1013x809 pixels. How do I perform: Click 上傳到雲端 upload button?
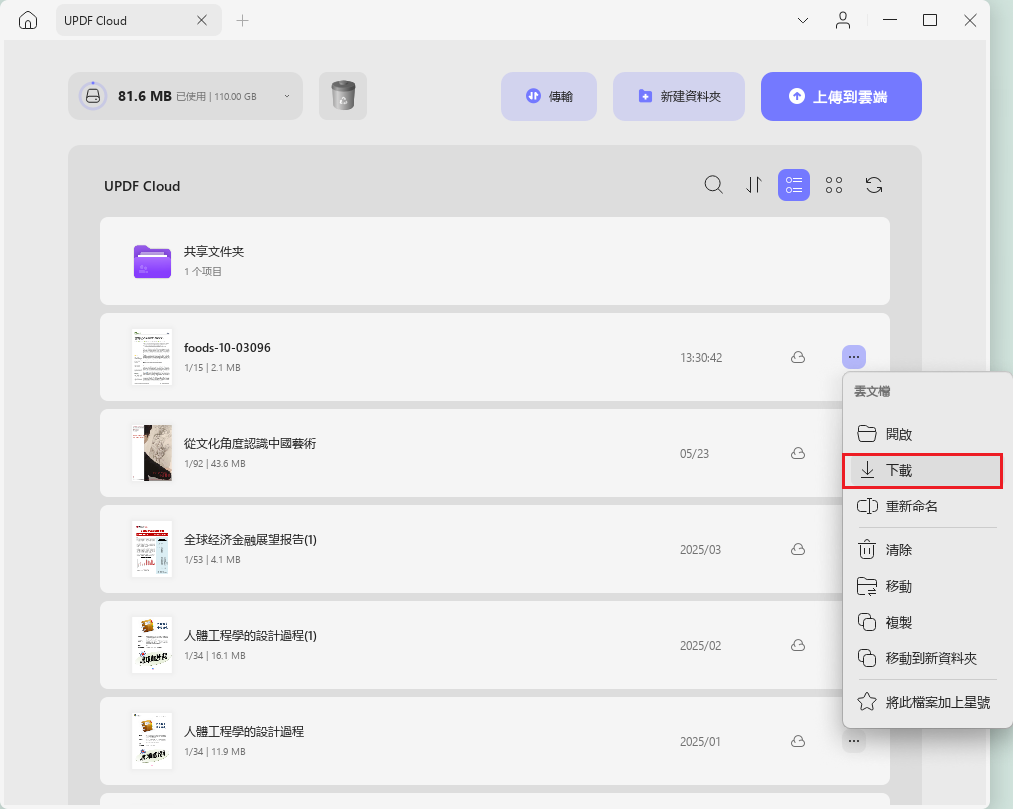[841, 96]
